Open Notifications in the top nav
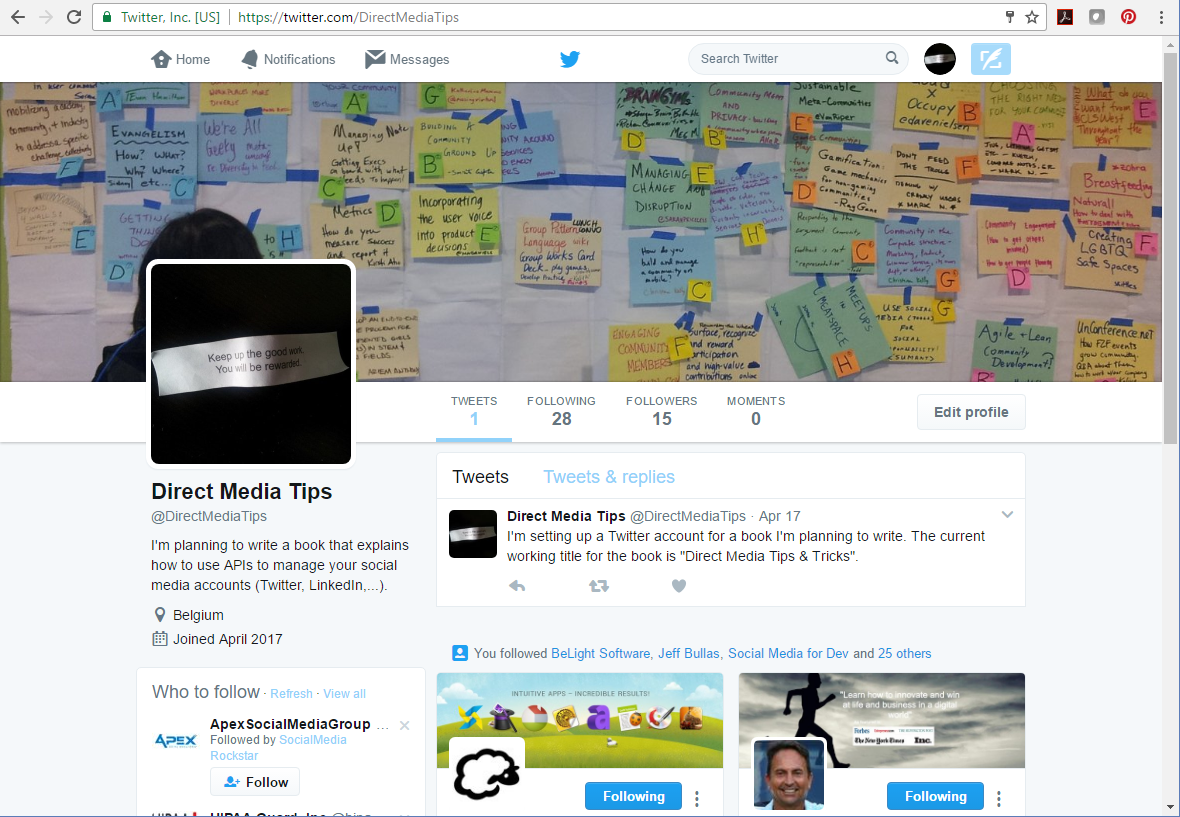The width and height of the screenshot is (1180, 817). tap(288, 59)
